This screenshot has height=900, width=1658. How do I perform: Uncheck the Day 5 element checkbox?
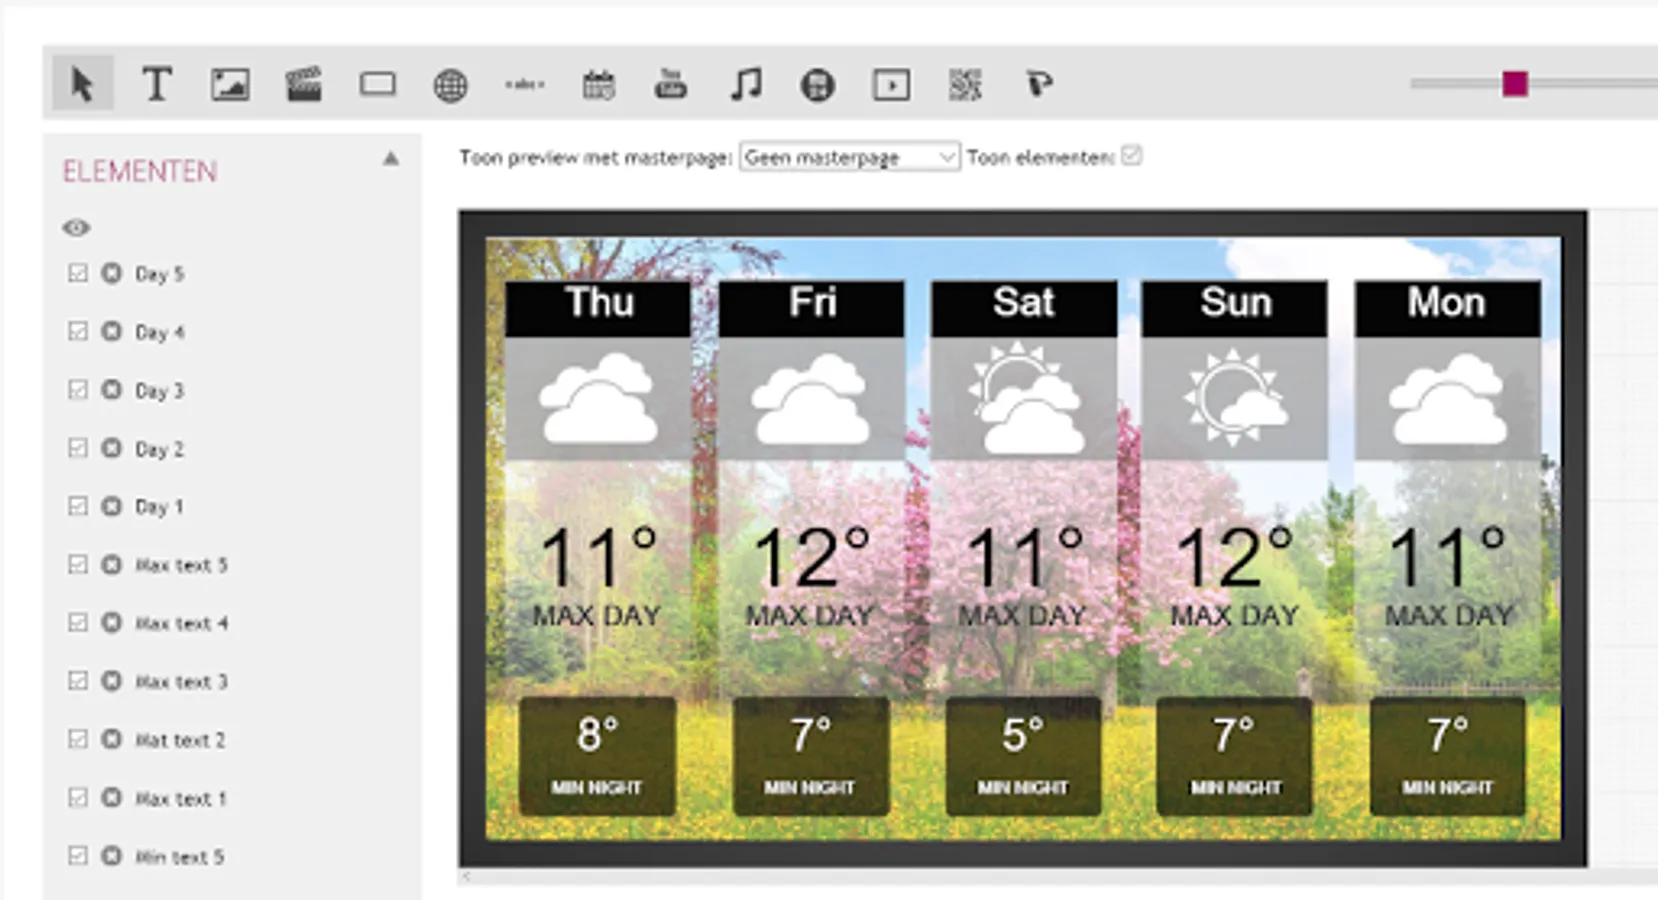click(x=77, y=273)
